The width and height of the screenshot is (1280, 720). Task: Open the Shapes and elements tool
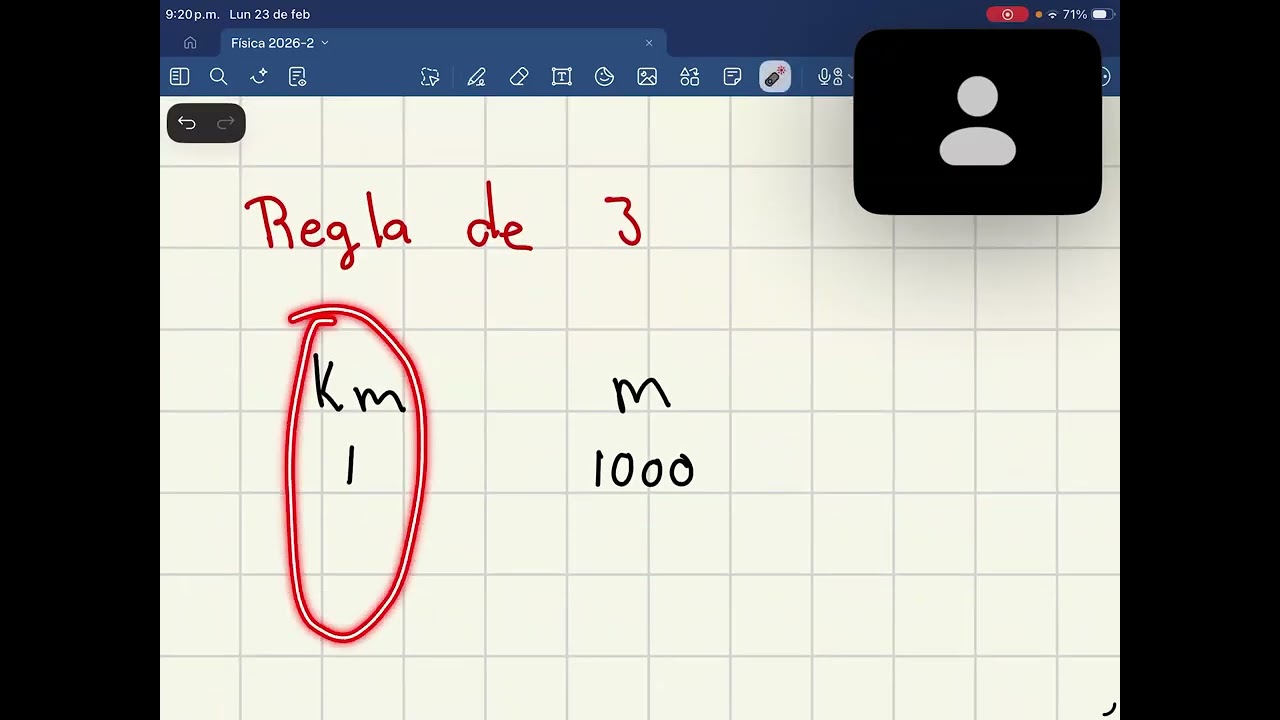click(690, 77)
